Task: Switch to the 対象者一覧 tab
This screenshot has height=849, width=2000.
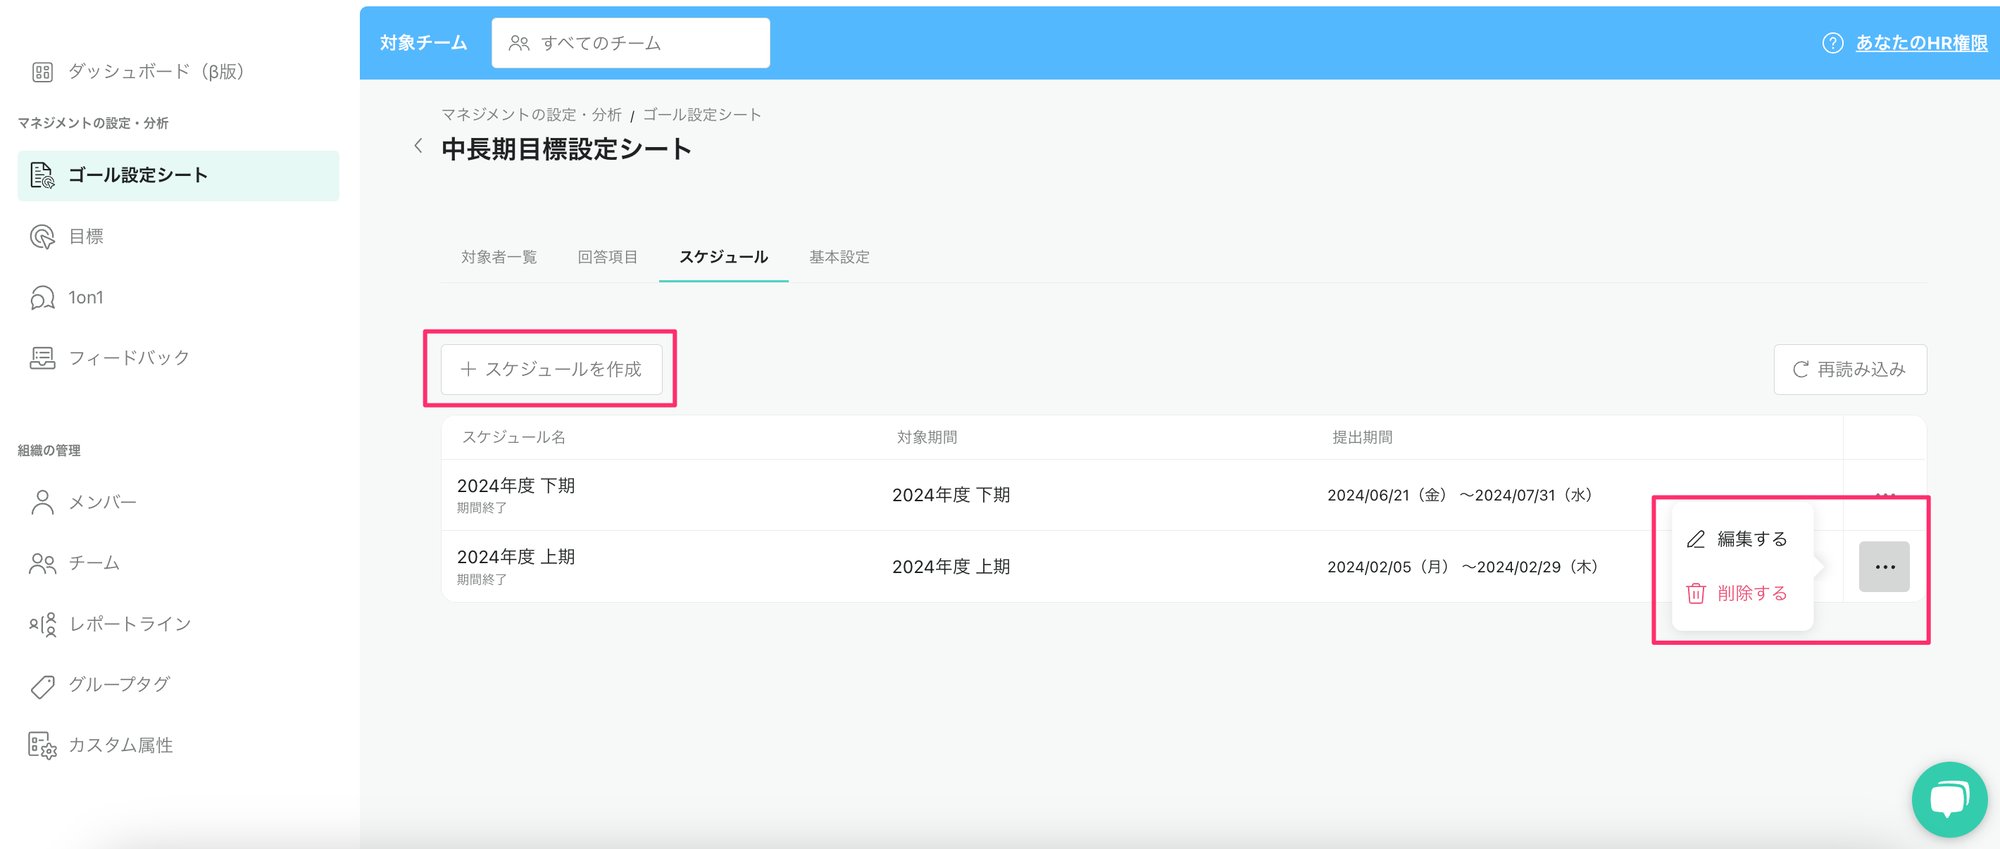Action: (x=499, y=257)
